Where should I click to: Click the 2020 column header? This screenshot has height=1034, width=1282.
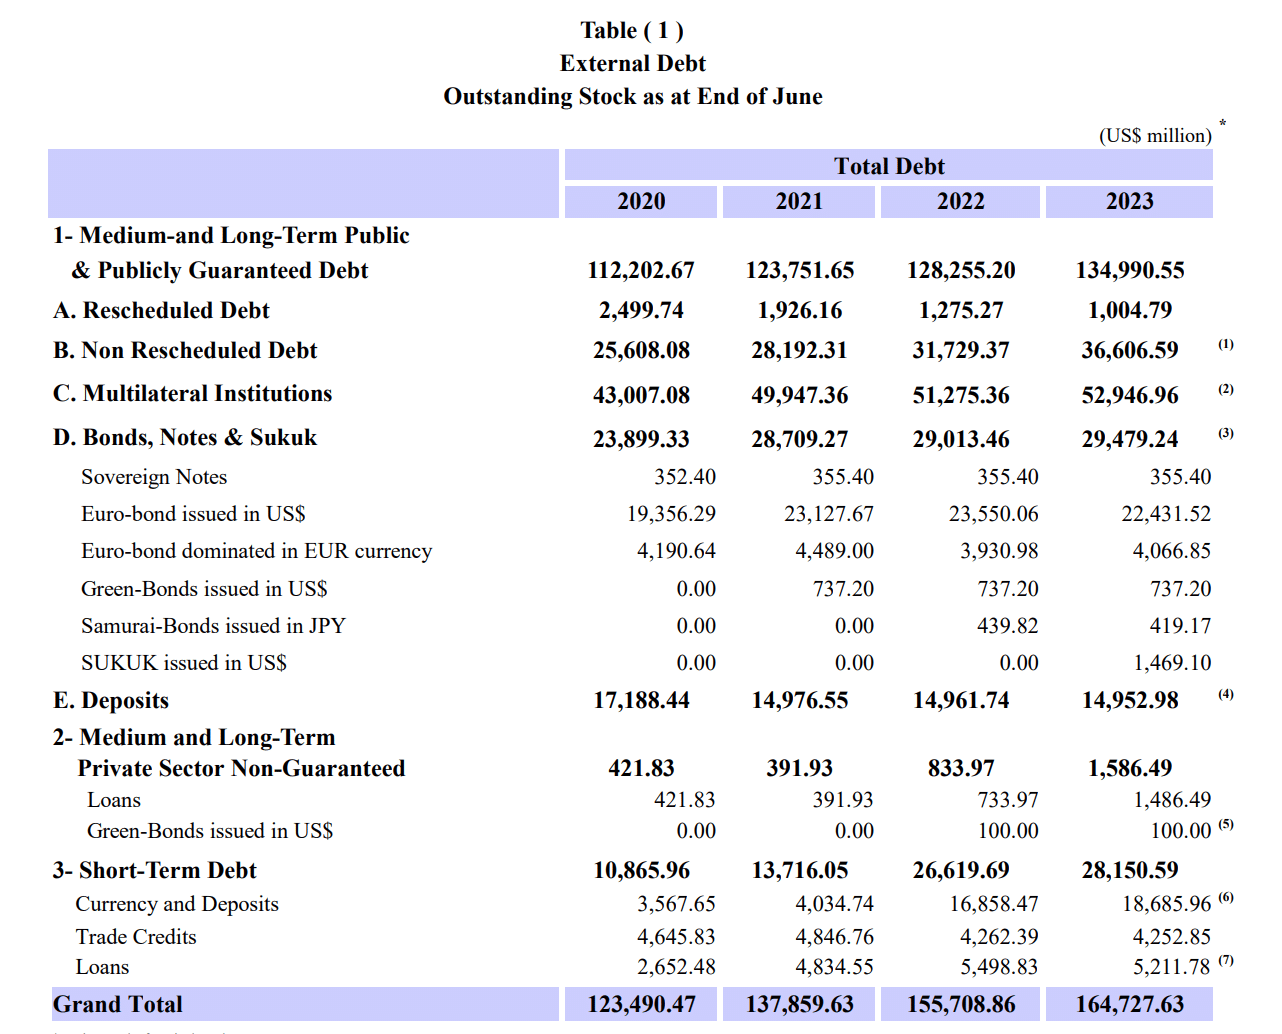pyautogui.click(x=641, y=201)
